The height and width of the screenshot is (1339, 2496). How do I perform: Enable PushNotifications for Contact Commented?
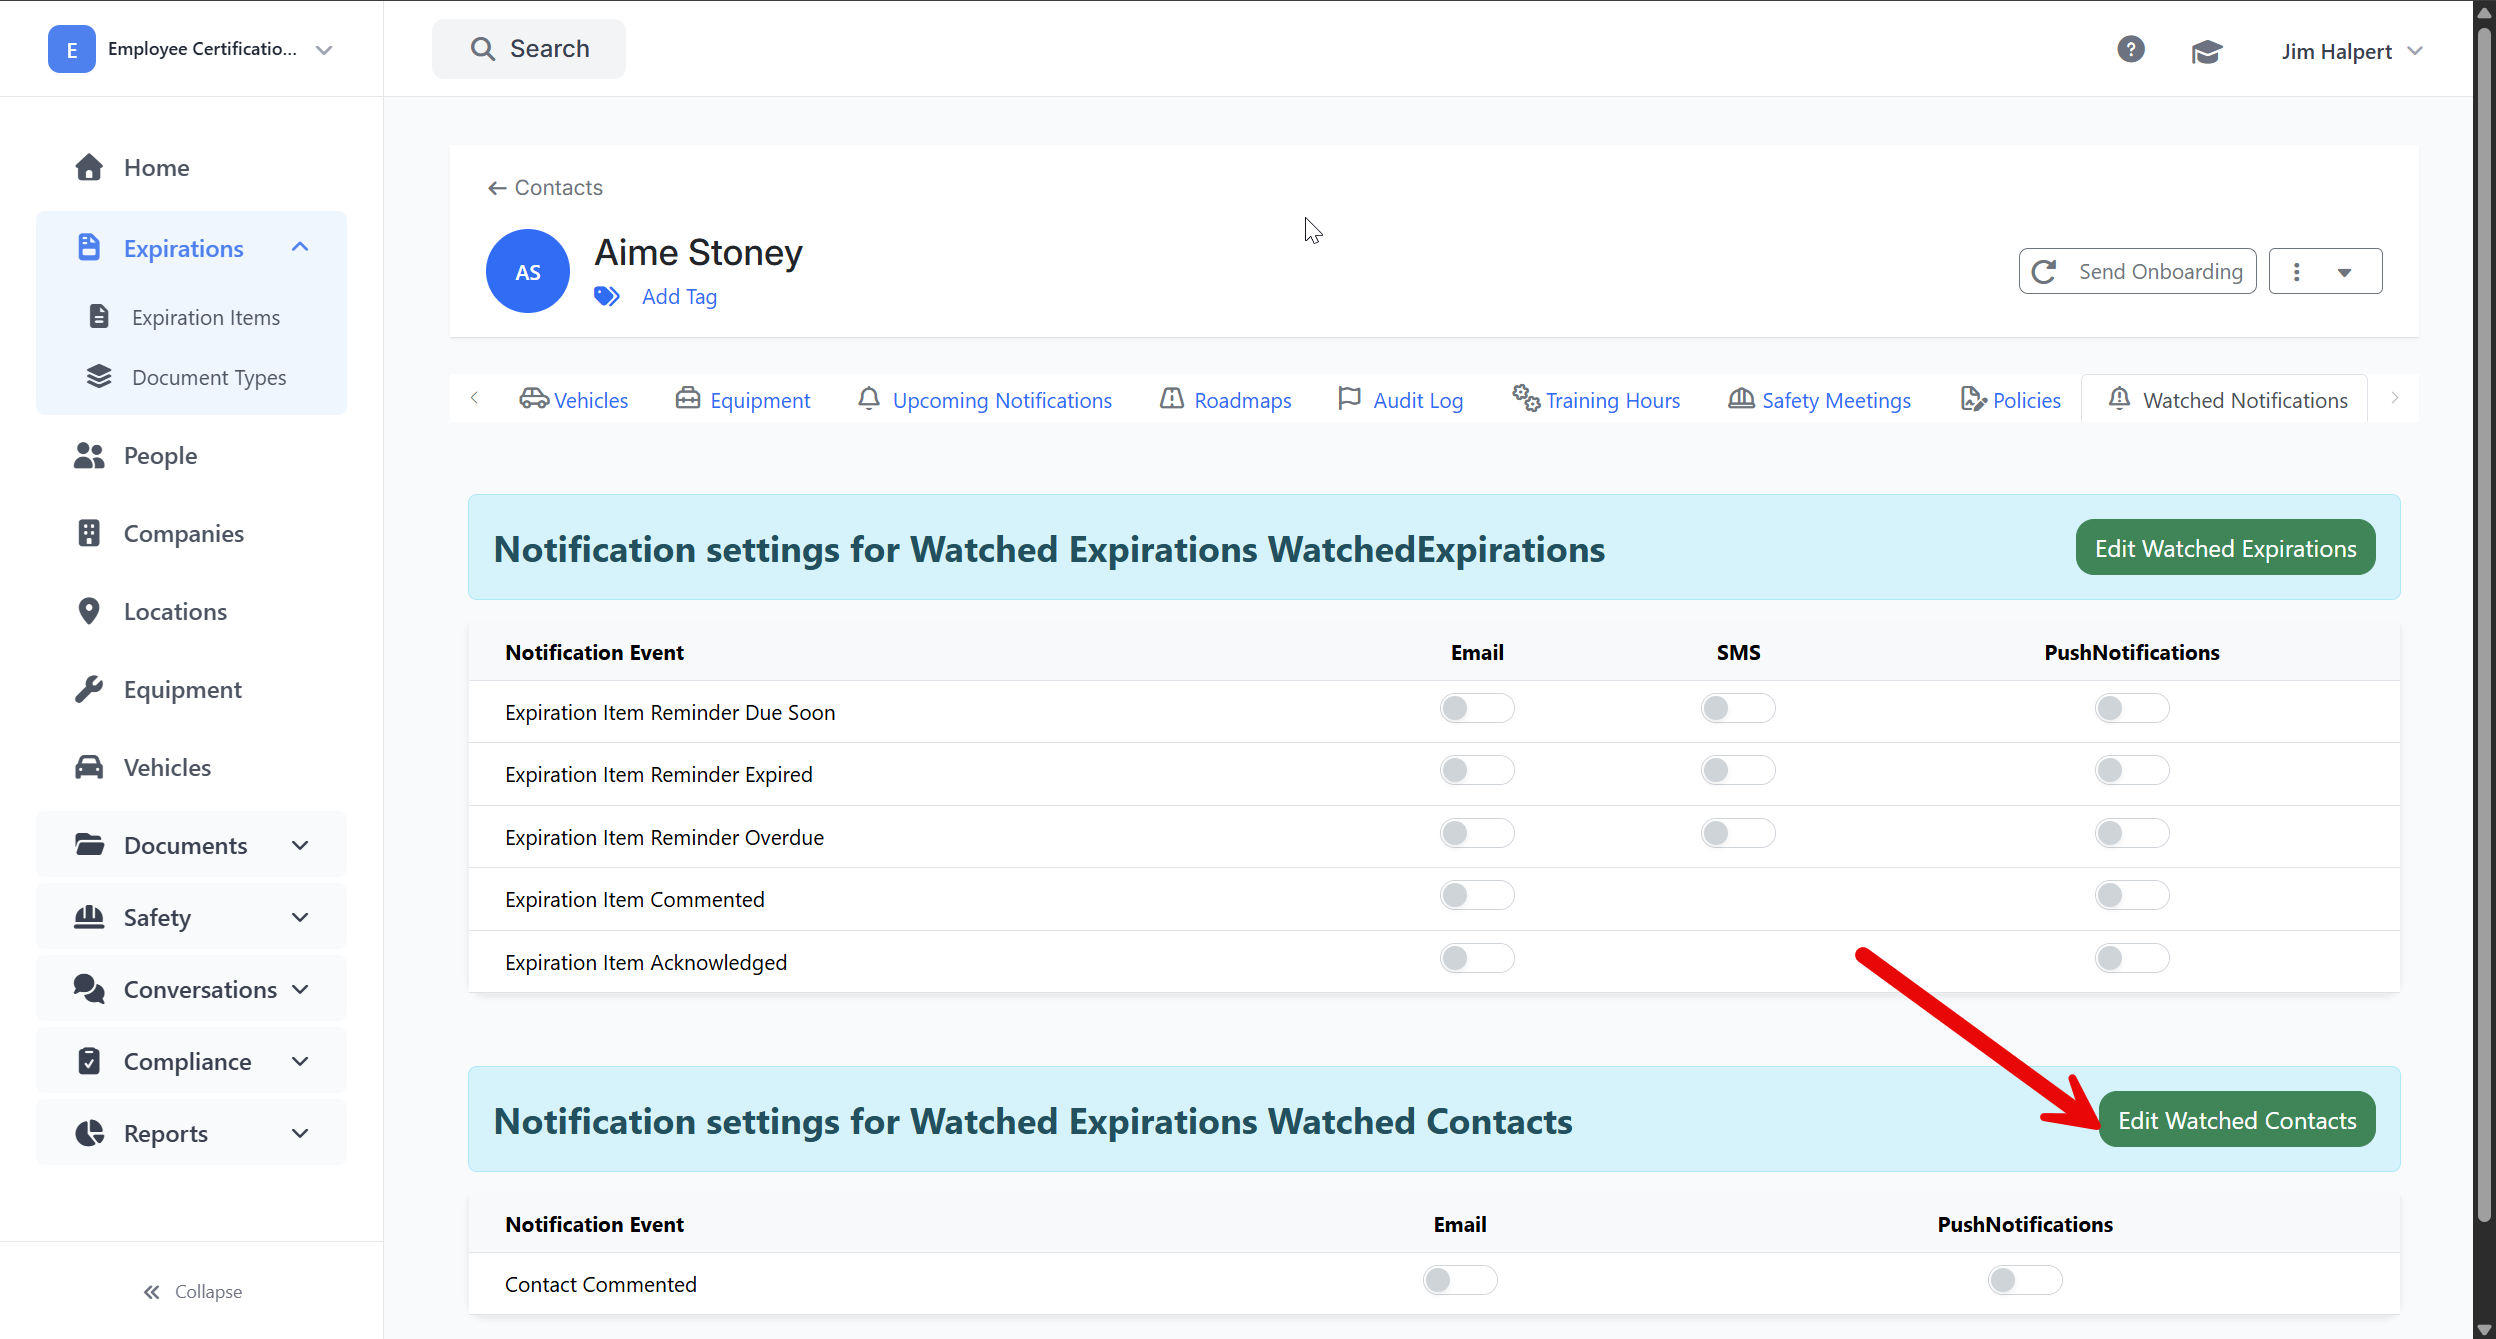point(2025,1280)
